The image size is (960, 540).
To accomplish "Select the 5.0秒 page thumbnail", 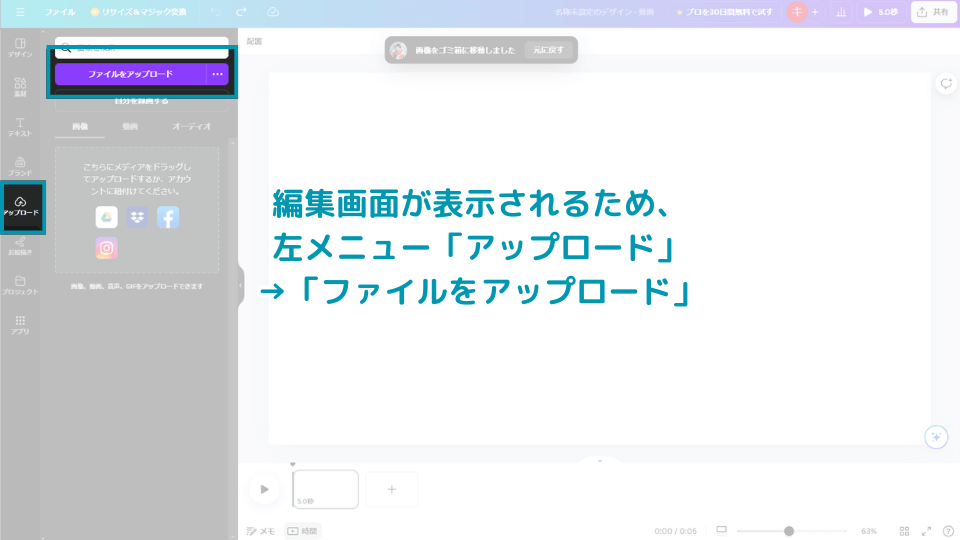I will (326, 489).
